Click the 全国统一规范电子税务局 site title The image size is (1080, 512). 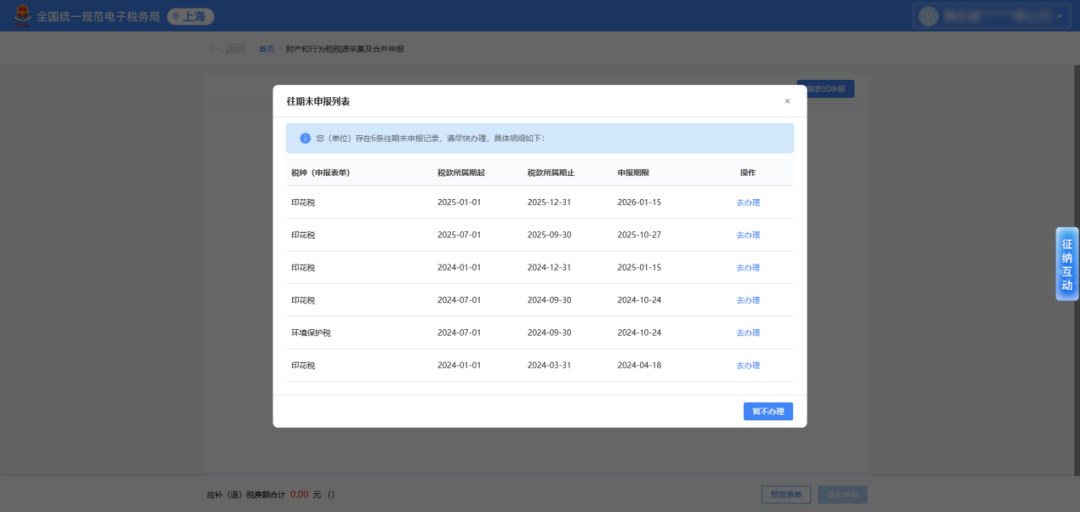98,17
